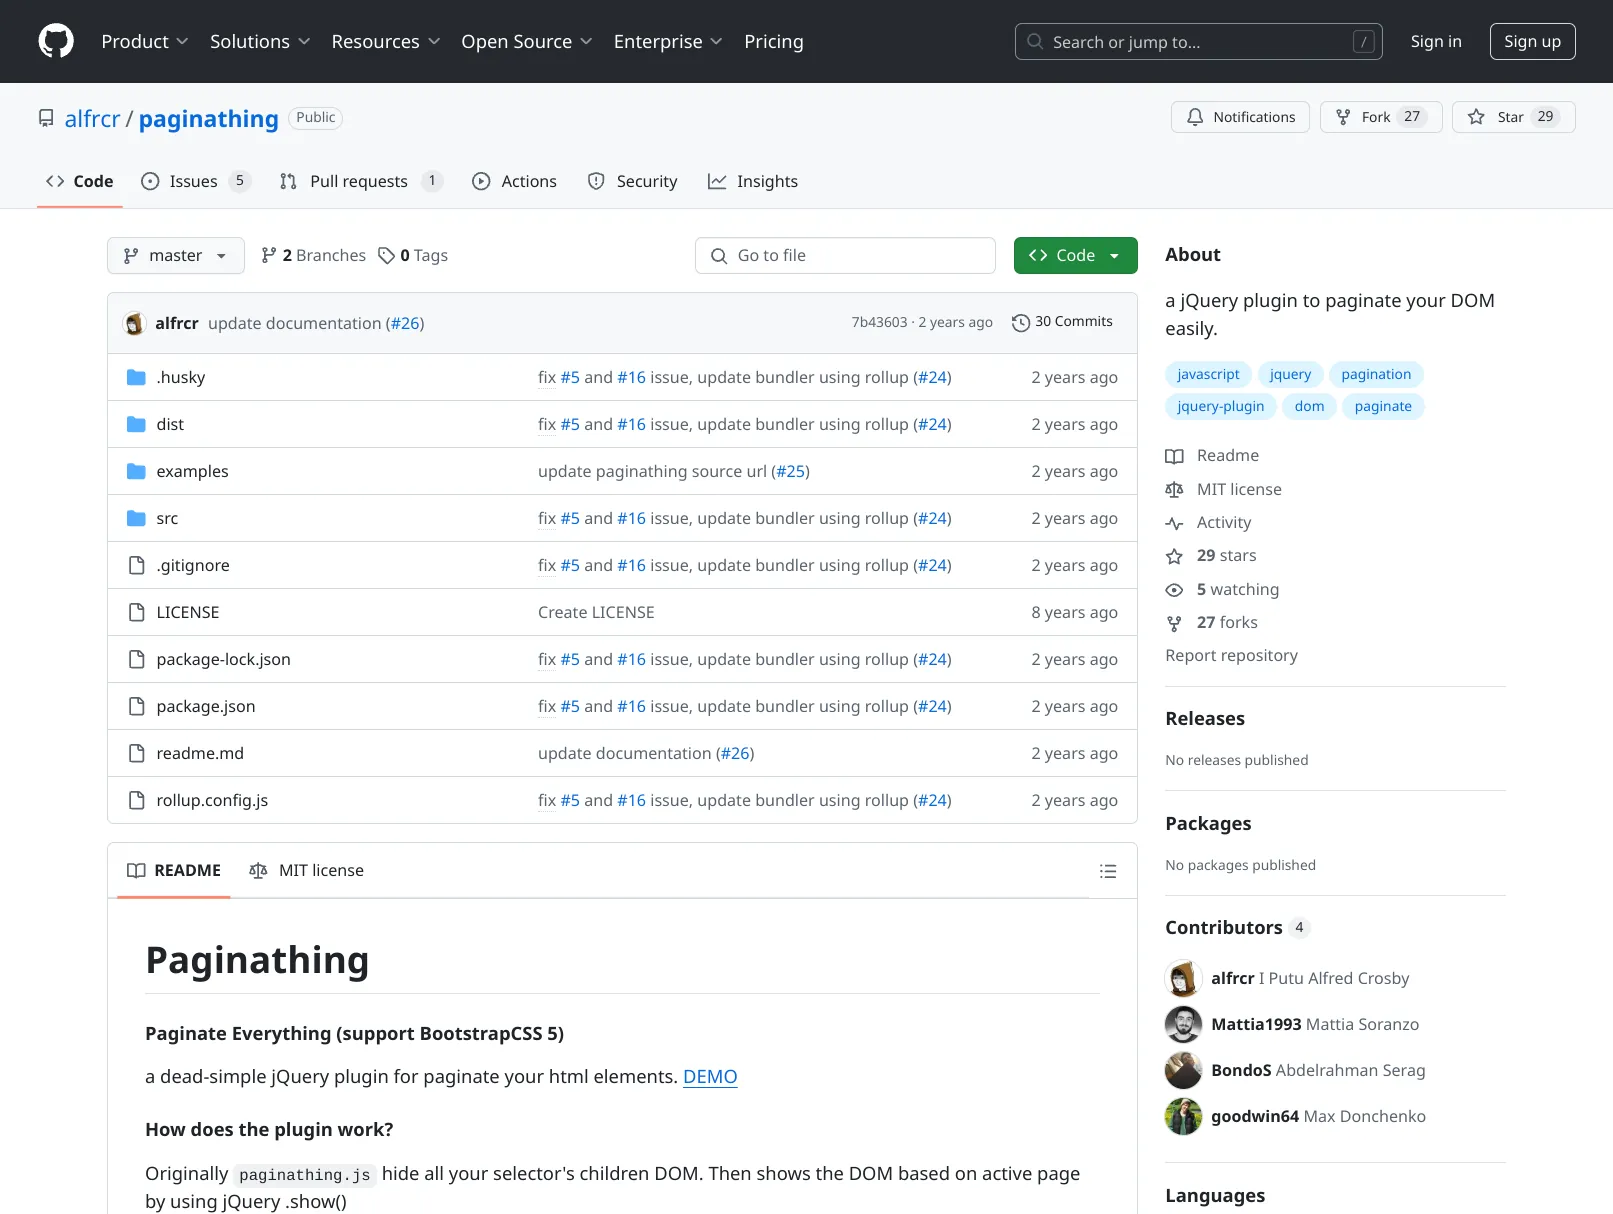This screenshot has width=1613, height=1214.
Task: Open MIT license link in About
Action: pos(1224,489)
